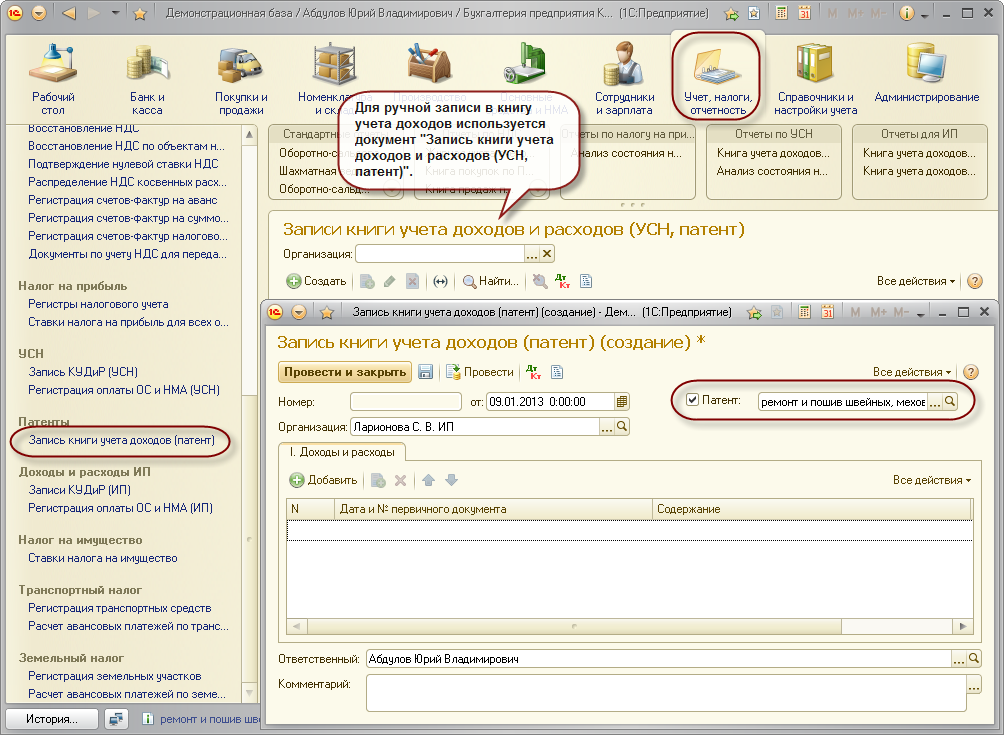Open the calendar icon in main title bar
The height and width of the screenshot is (735, 1004).
click(x=805, y=13)
